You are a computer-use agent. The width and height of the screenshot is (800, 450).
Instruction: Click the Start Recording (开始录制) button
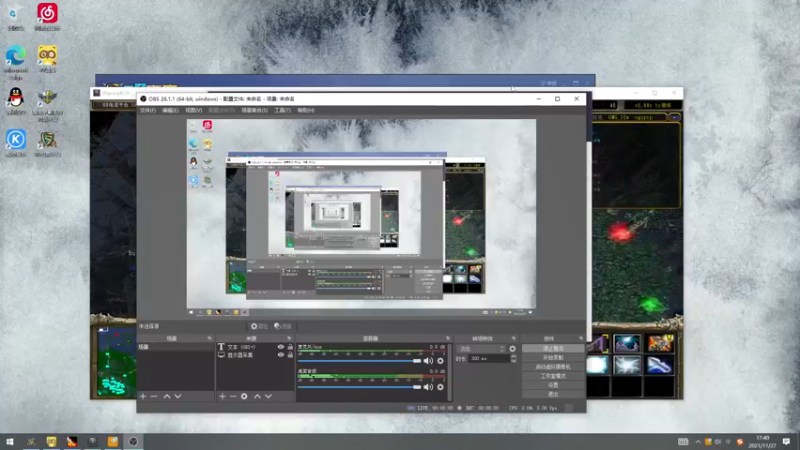point(553,358)
